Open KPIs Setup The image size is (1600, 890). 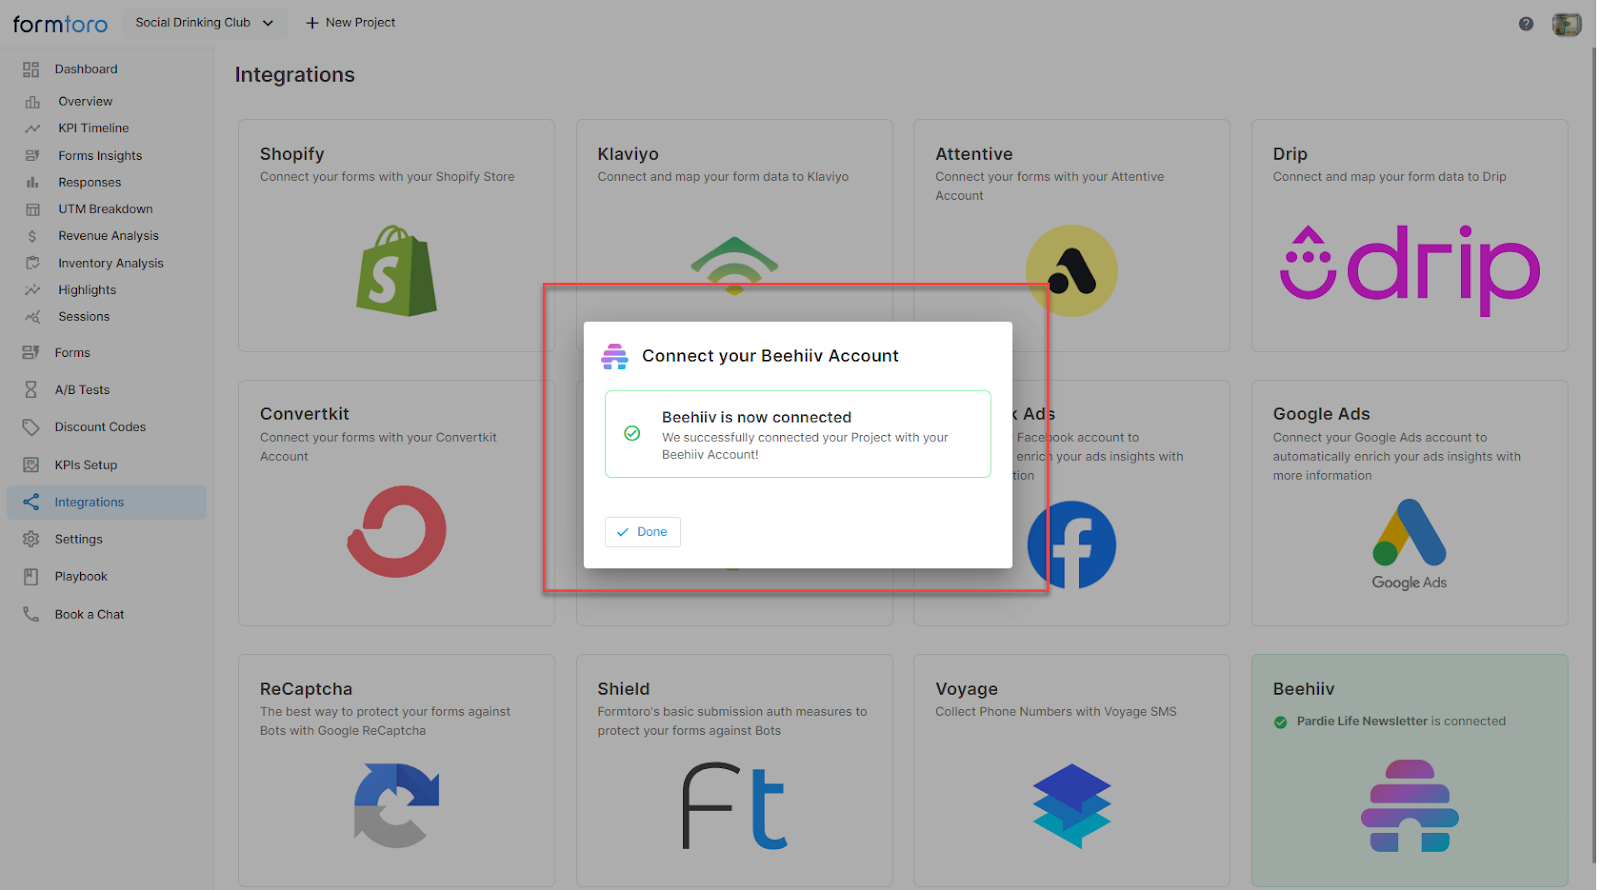click(86, 465)
